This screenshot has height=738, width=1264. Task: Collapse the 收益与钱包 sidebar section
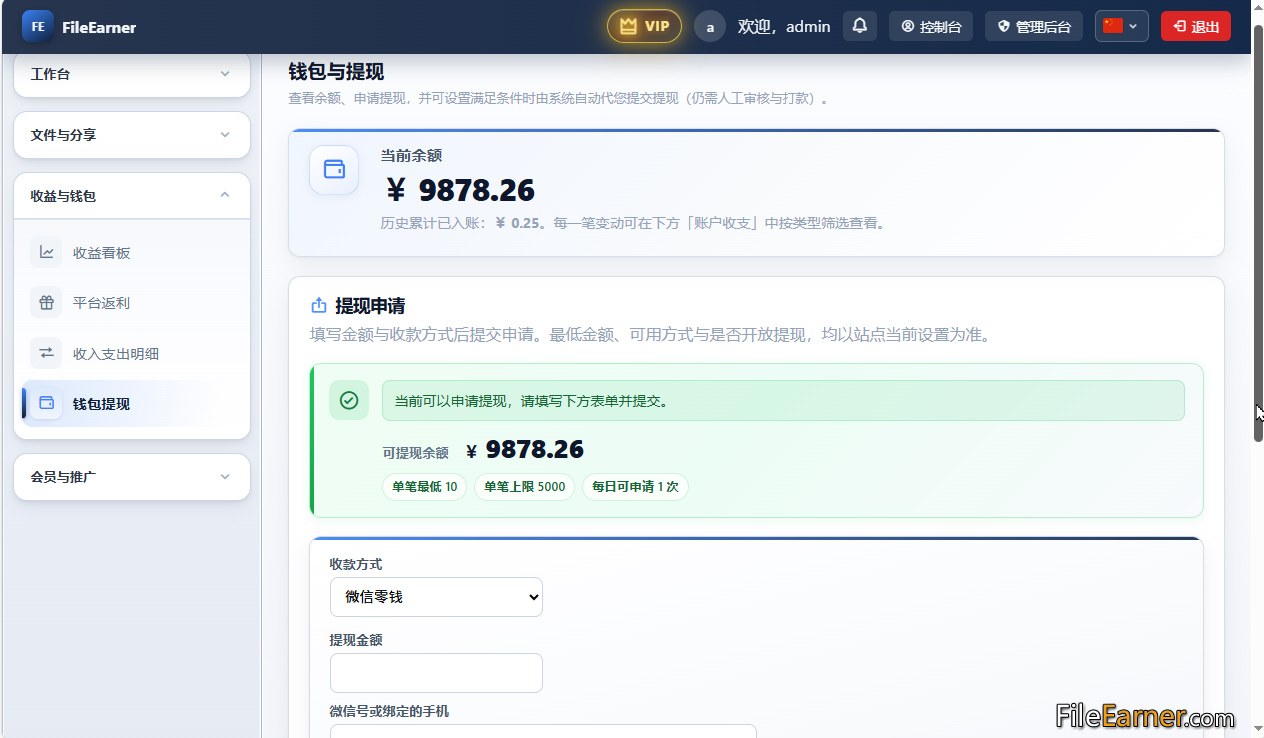tap(132, 196)
